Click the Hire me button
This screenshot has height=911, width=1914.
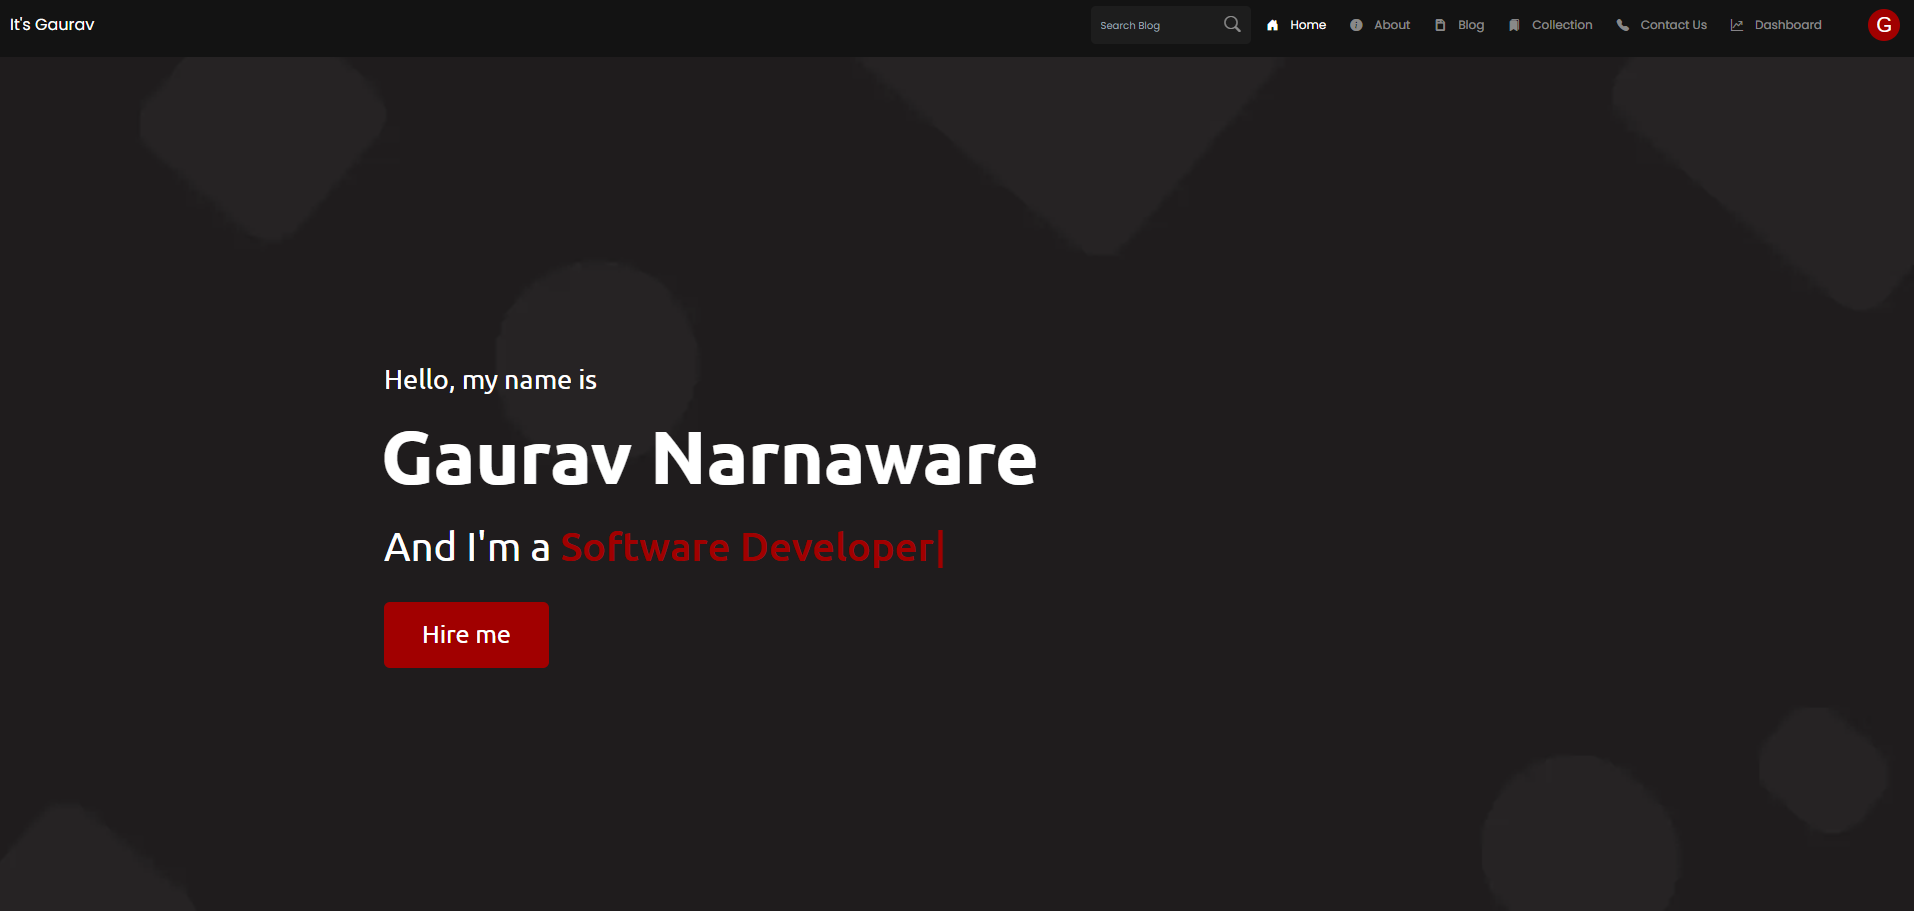[x=466, y=634]
